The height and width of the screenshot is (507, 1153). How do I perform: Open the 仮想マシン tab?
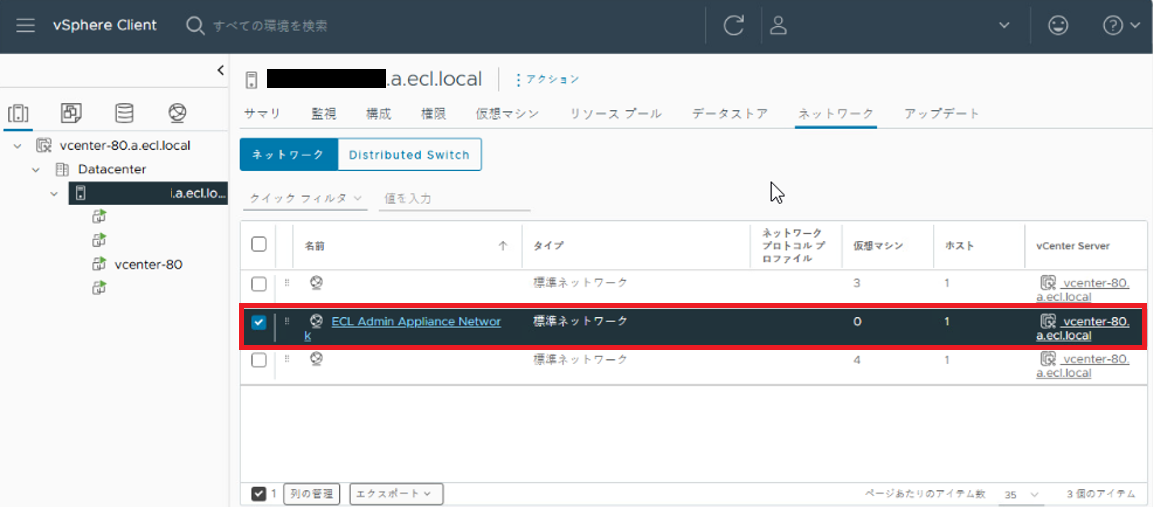coord(507,114)
